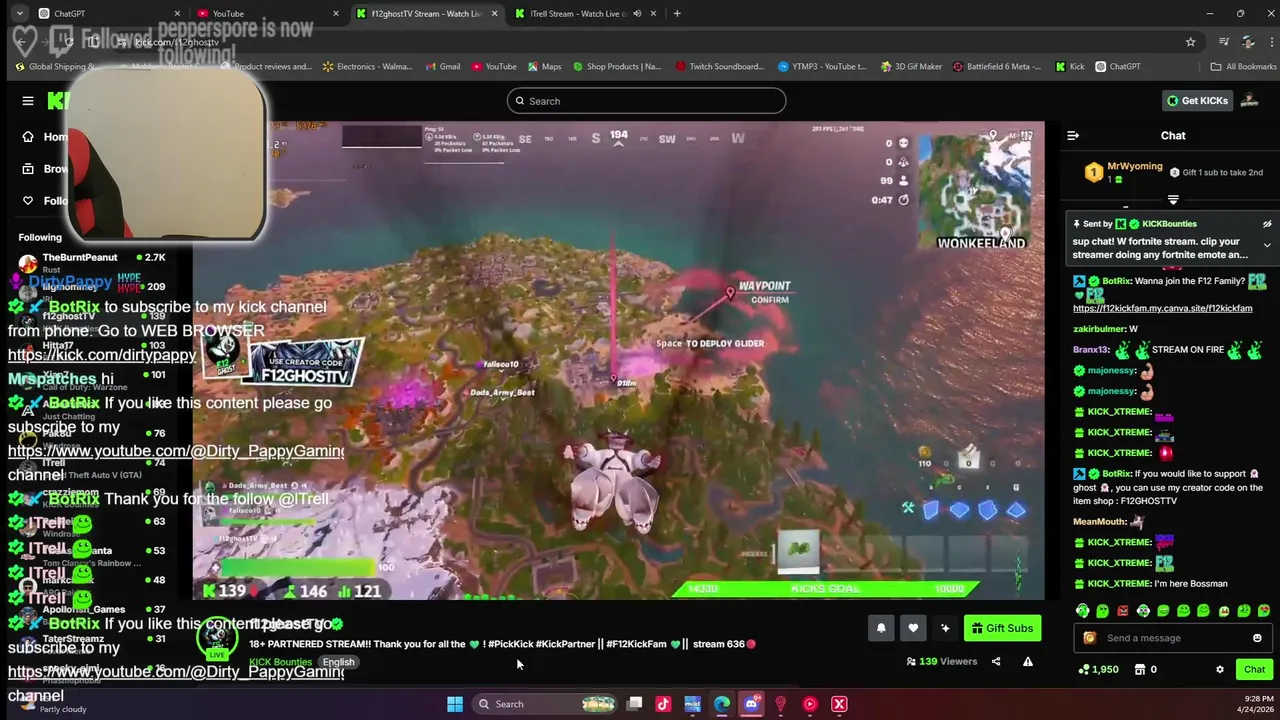Click the notification bell below the stream
This screenshot has width=1280, height=720.
(x=881, y=628)
